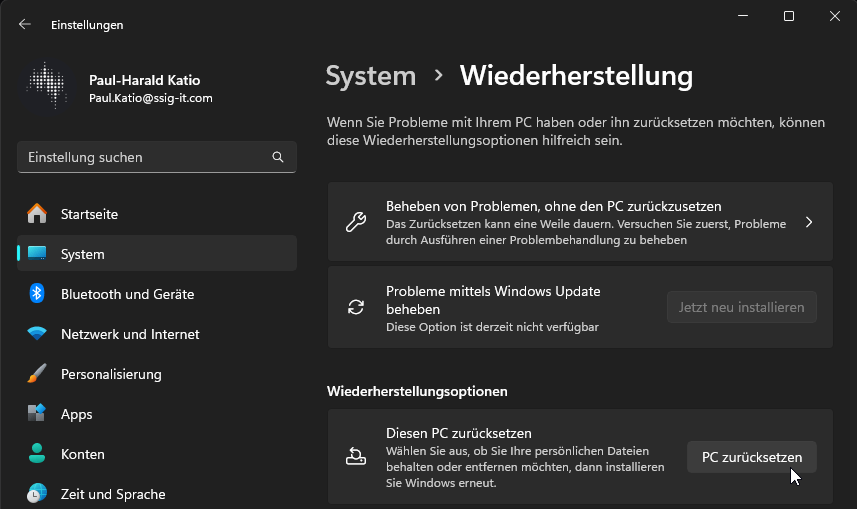
Task: Navigate to System in the breadcrumb
Action: [371, 76]
